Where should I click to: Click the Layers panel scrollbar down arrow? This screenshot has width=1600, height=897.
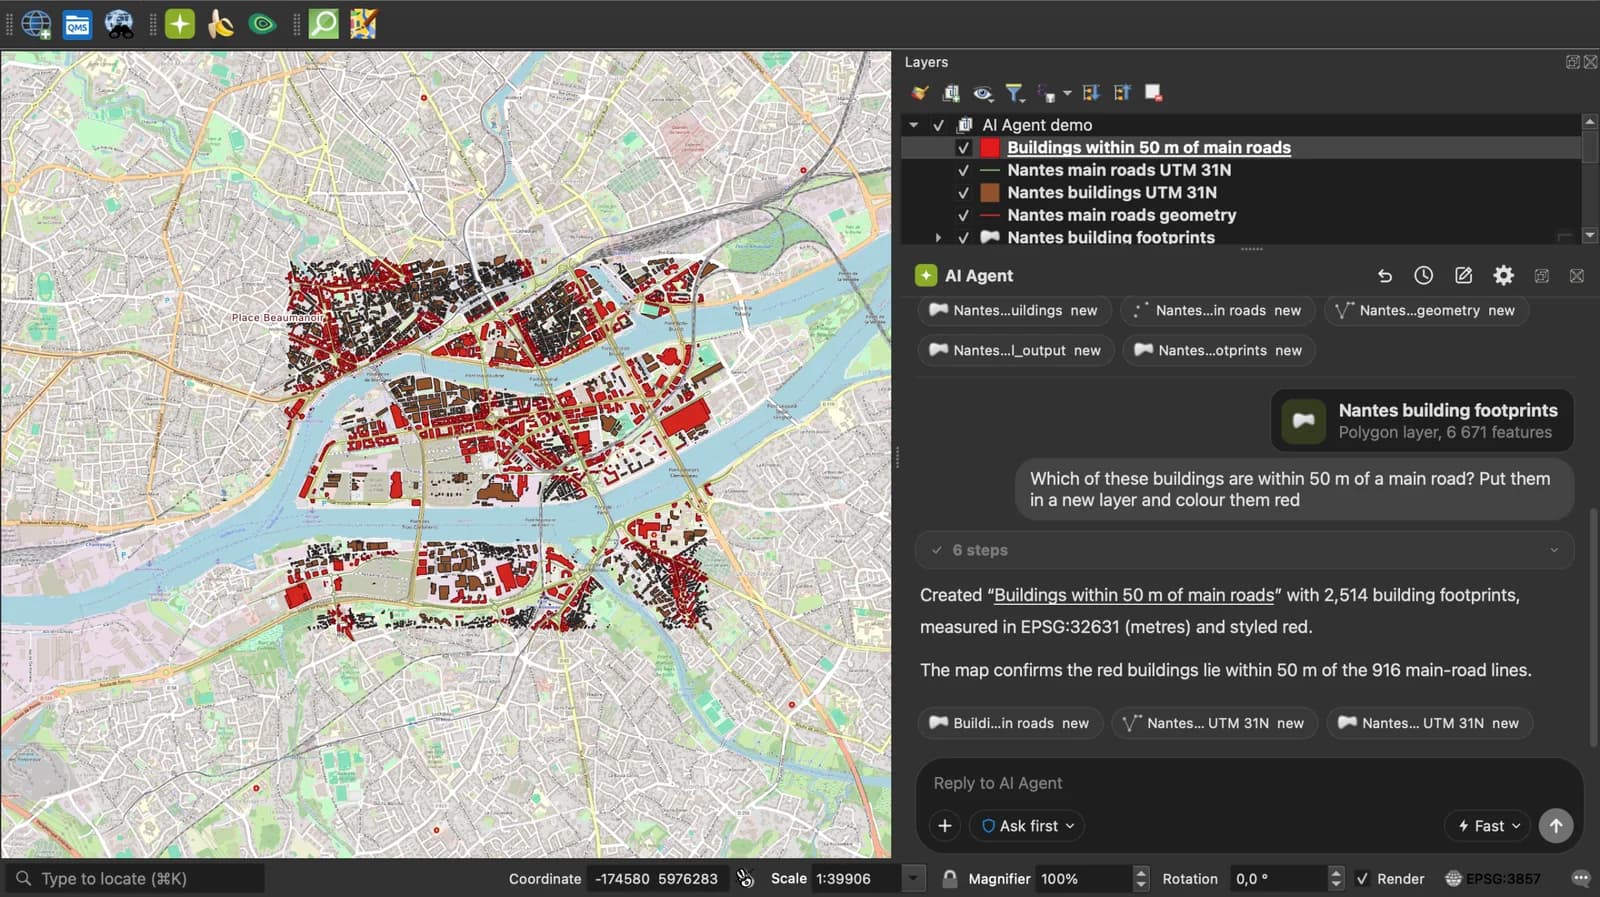pyautogui.click(x=1590, y=236)
